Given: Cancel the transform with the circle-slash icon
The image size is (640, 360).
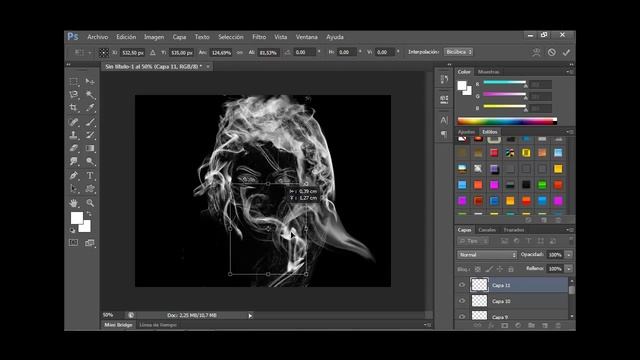Looking at the screenshot, I should click(551, 52).
